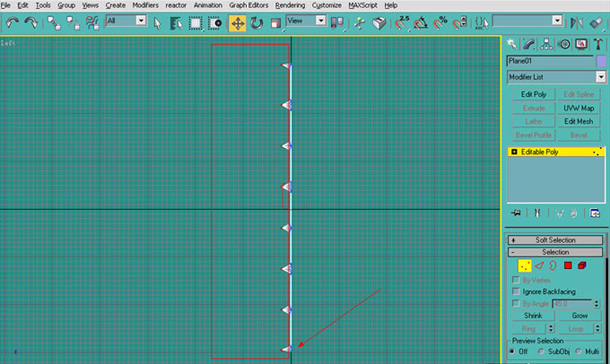Select the Multi preview selection radio

tap(578, 351)
